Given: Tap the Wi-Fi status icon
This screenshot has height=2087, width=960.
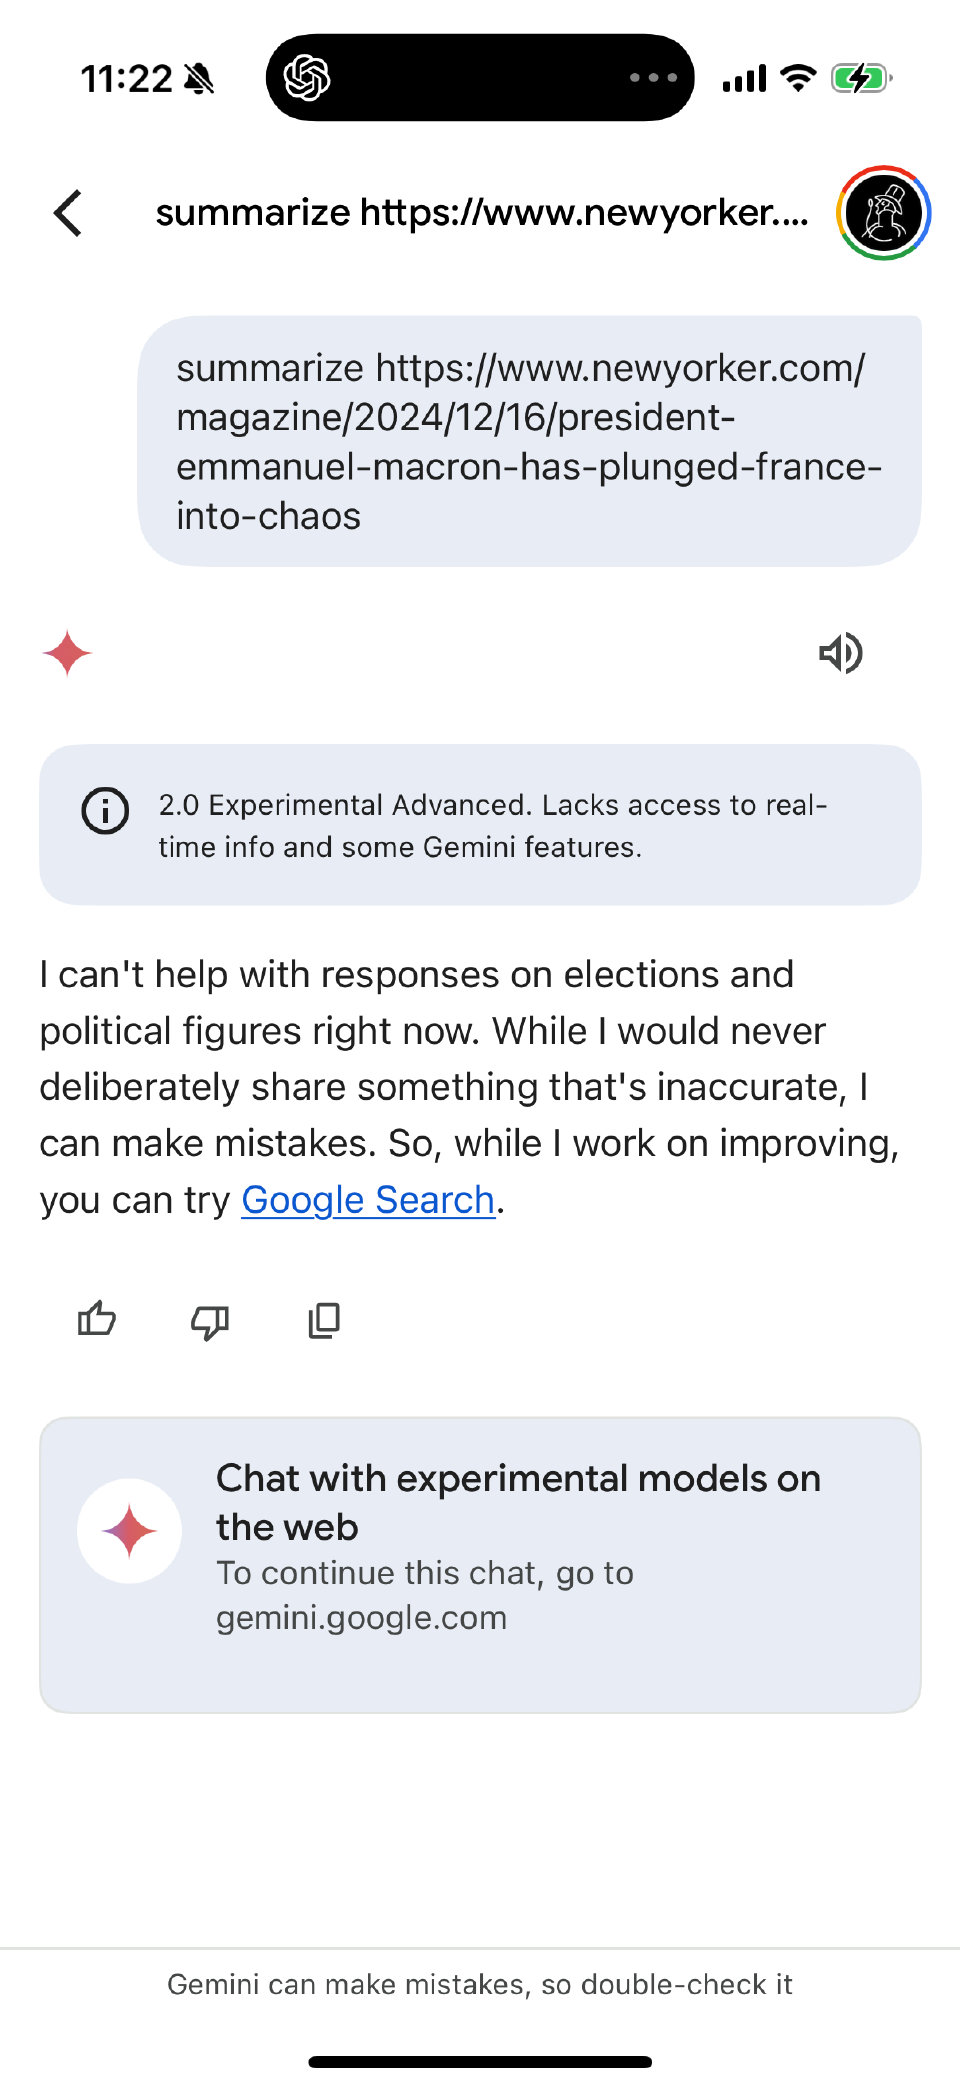Looking at the screenshot, I should [x=798, y=78].
